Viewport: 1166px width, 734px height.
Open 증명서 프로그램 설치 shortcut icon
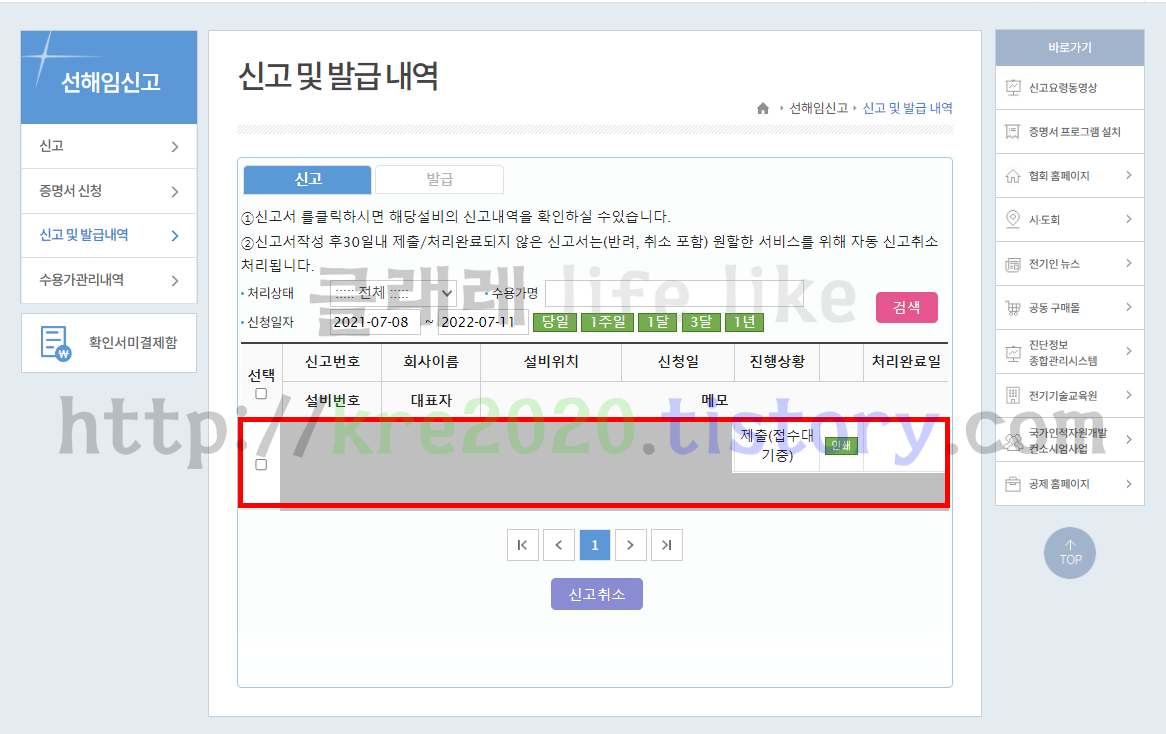coord(1013,132)
